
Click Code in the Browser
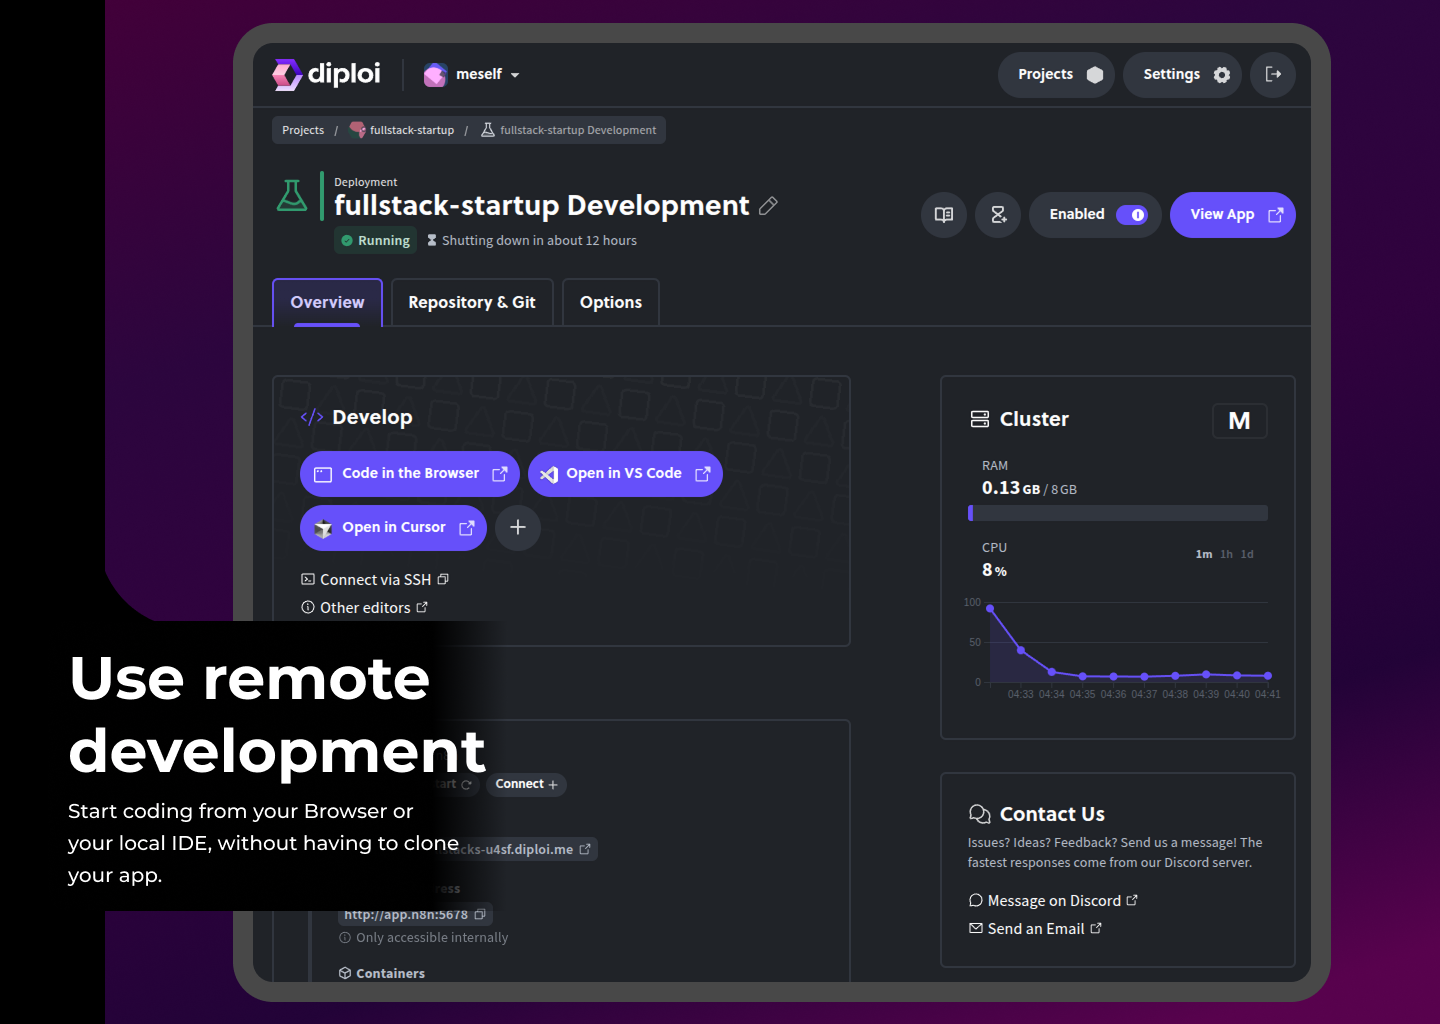tap(410, 474)
